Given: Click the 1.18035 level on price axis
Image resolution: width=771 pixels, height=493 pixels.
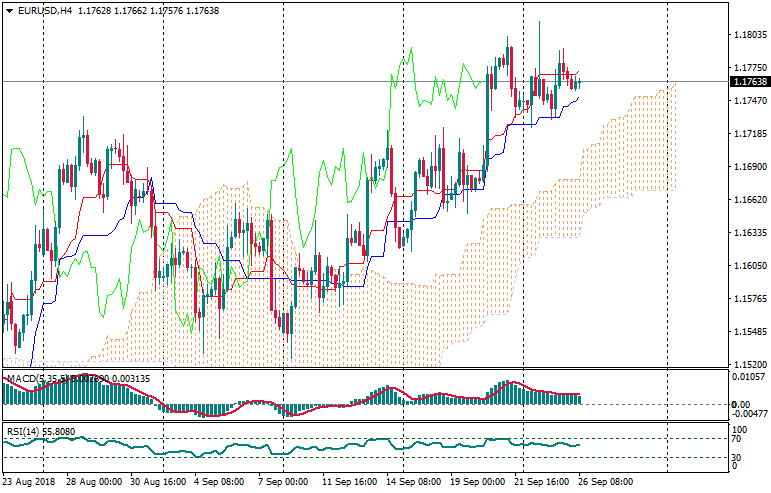Looking at the screenshot, I should click(749, 35).
